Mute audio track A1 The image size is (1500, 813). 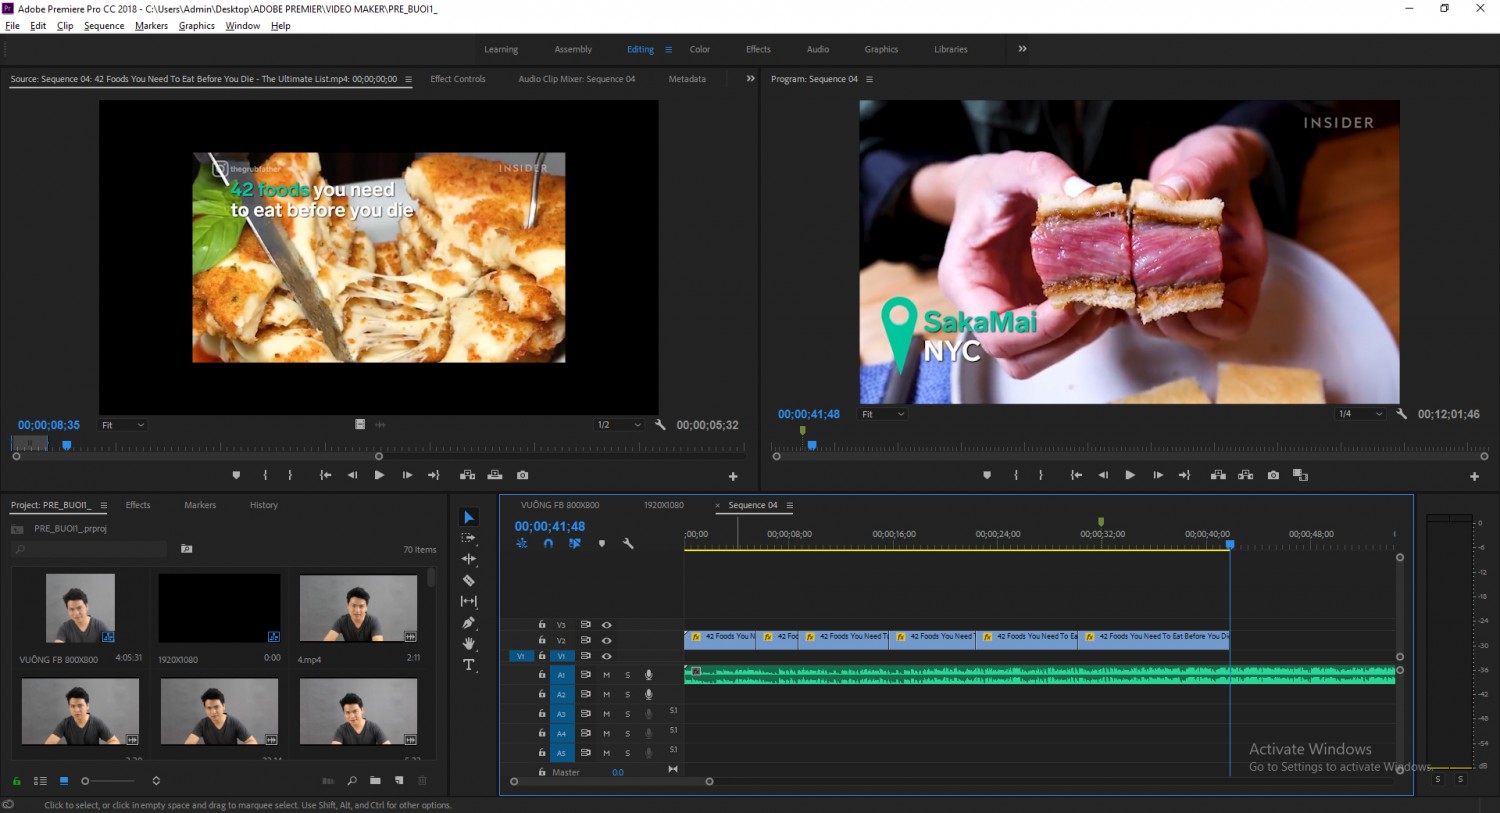[606, 675]
